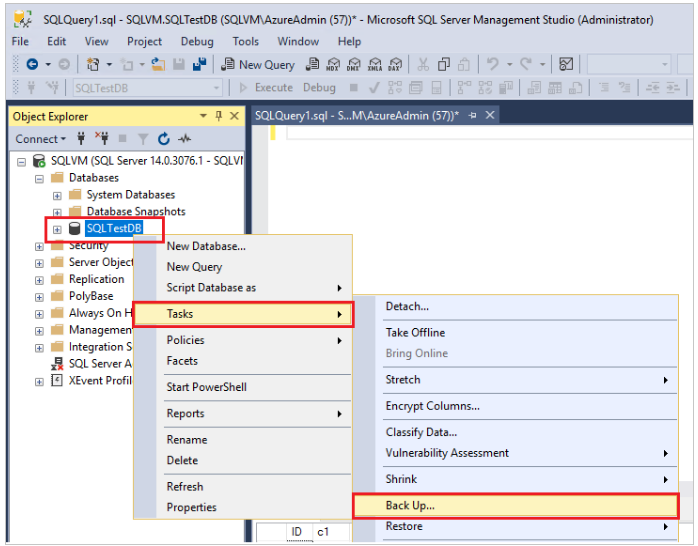The image size is (698, 546).
Task: Expand the Replication folder
Action: (39, 280)
